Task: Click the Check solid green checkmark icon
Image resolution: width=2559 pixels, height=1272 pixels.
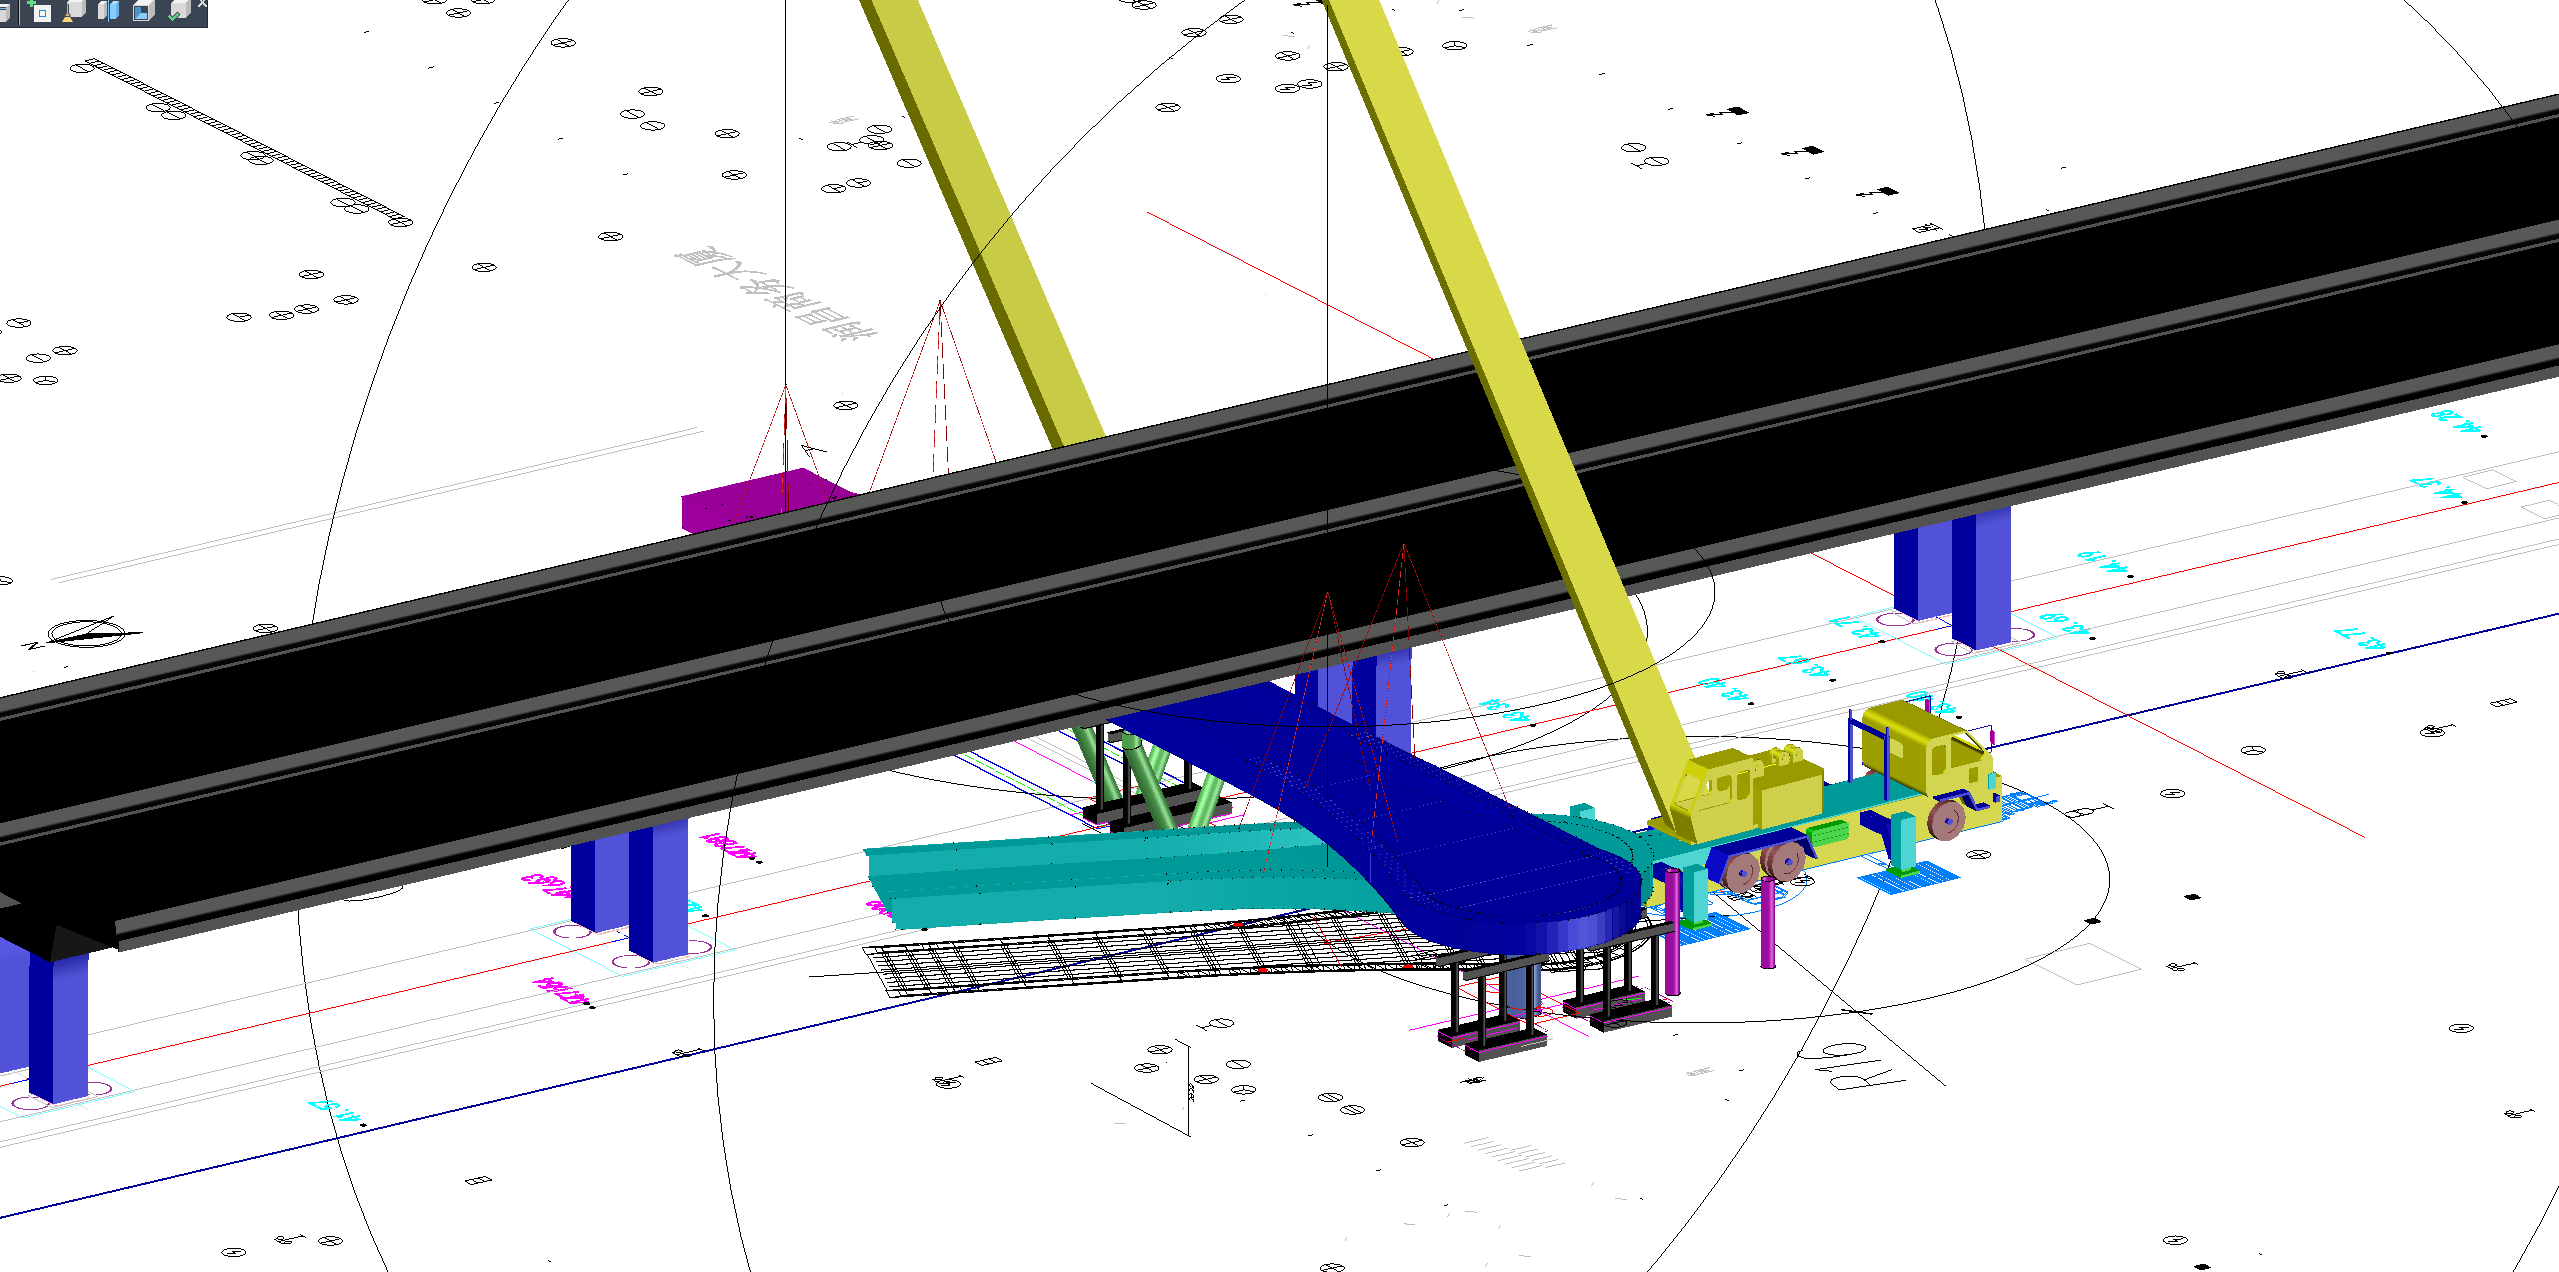Action: 179,11
